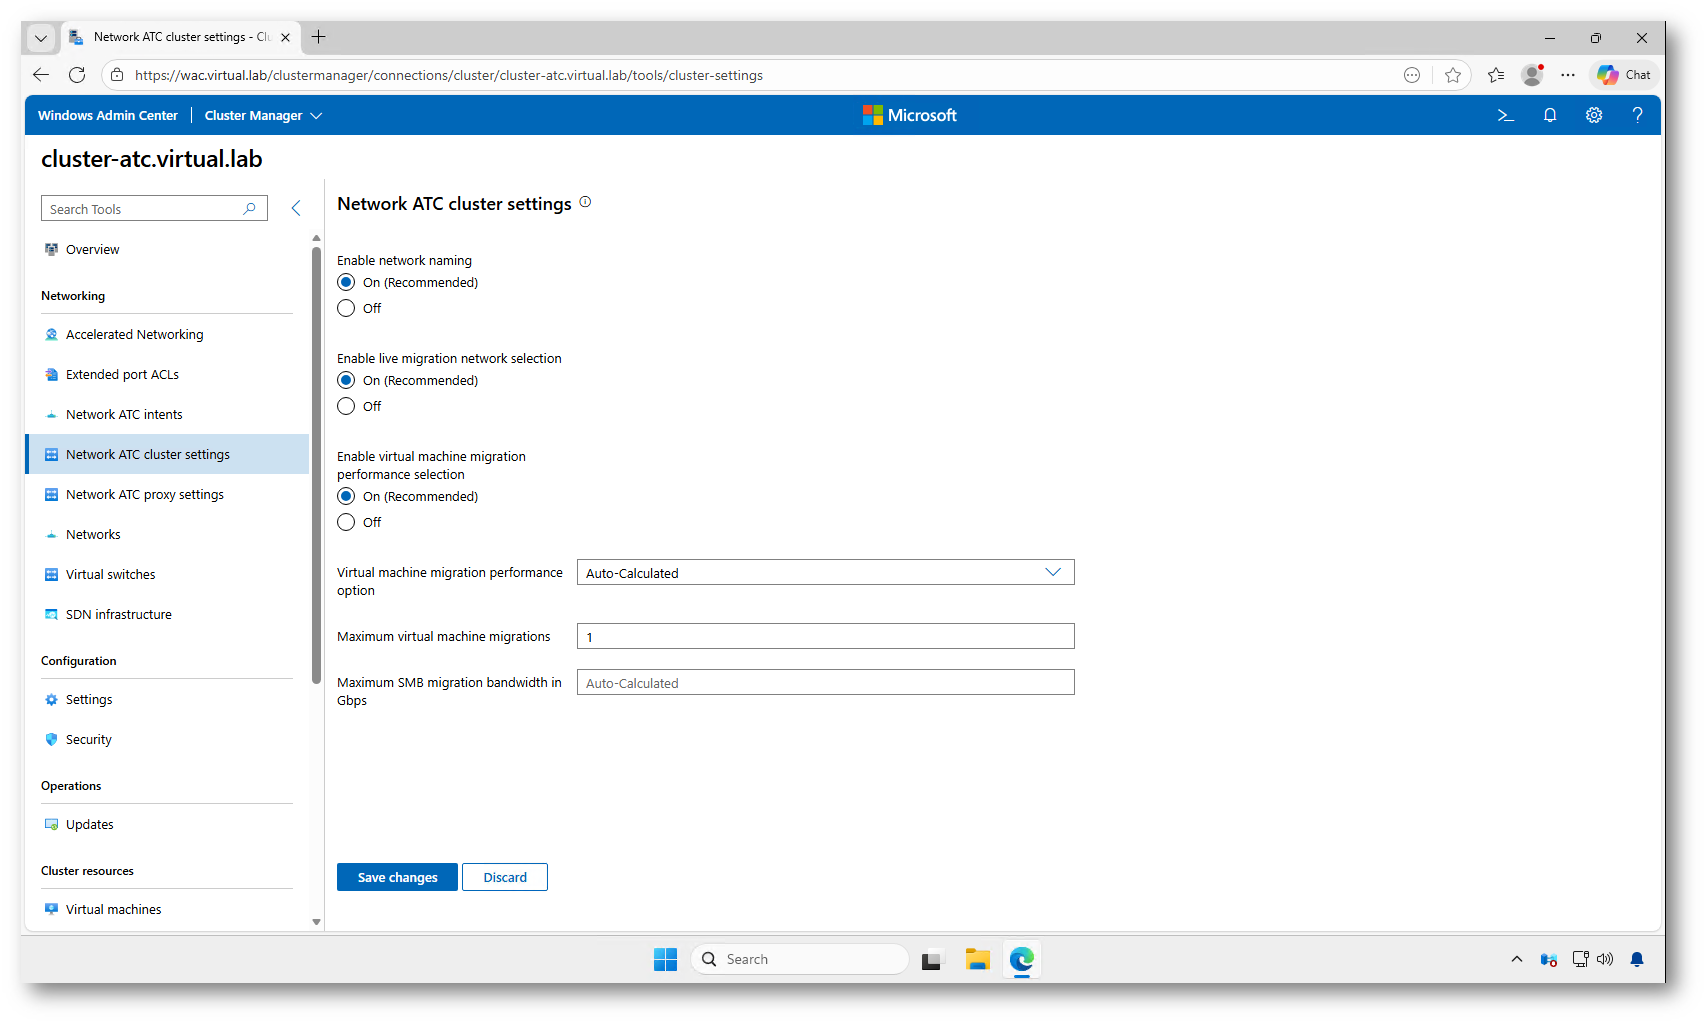
Task: Click info icon beside Network ATC cluster settings
Action: [585, 202]
